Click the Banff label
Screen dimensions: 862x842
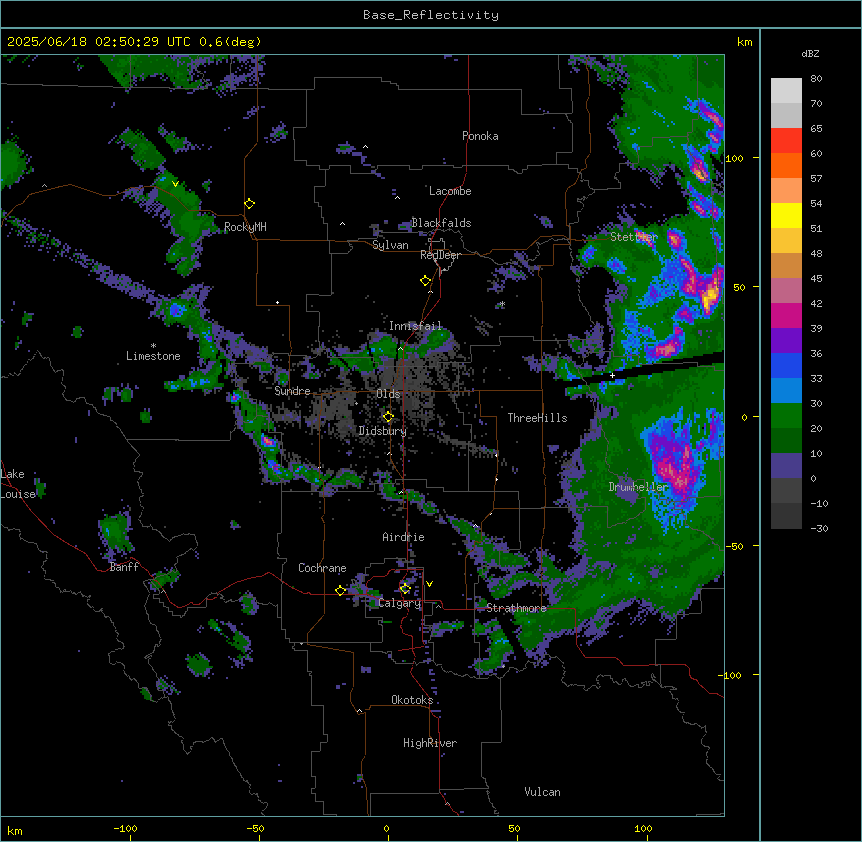124,567
